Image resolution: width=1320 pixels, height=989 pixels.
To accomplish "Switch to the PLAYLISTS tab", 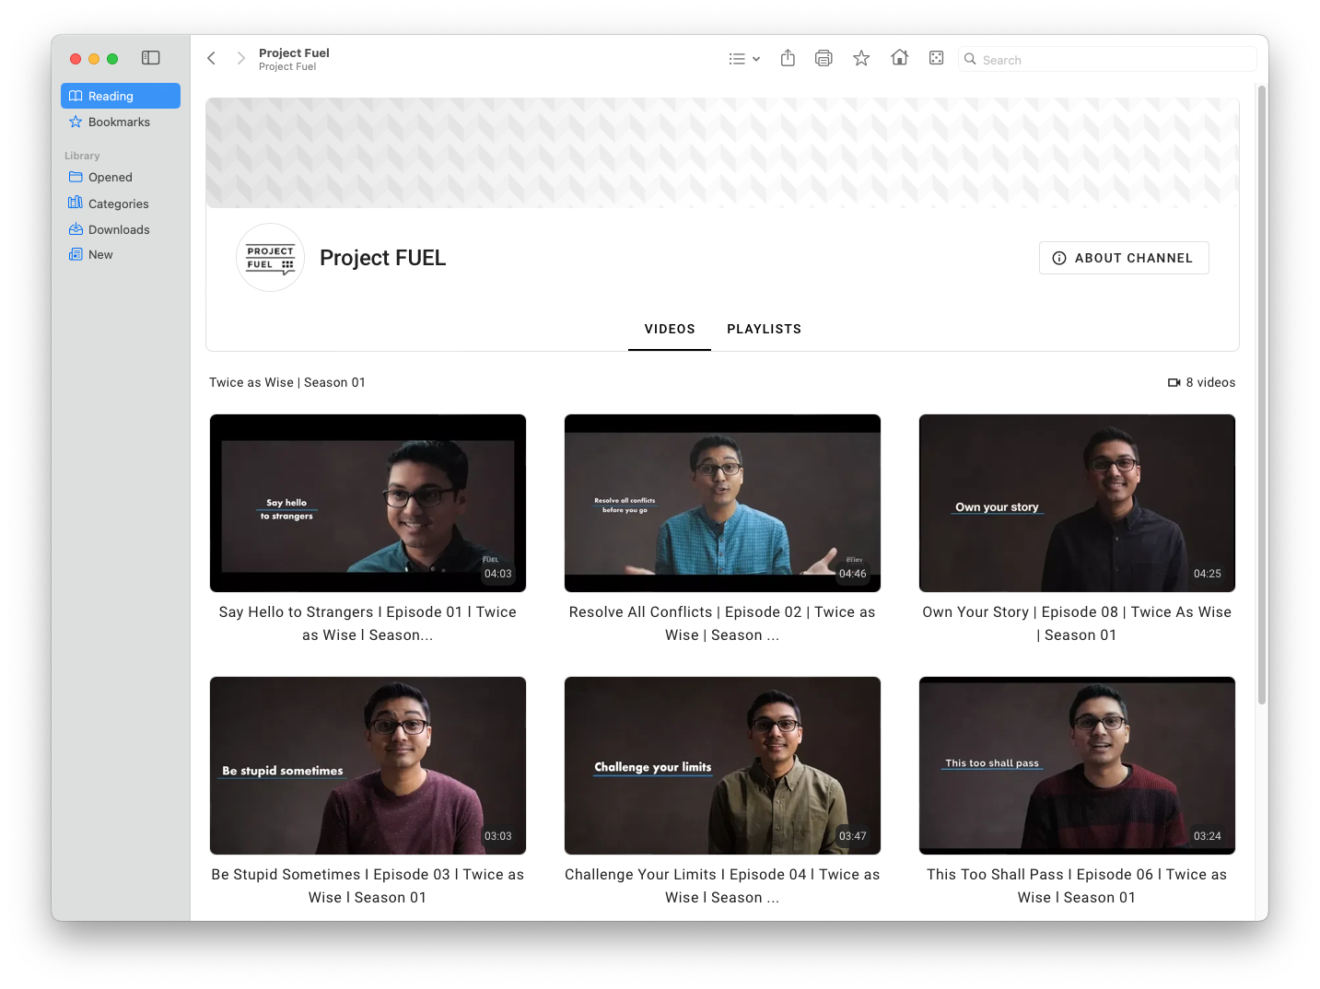I will coord(764,329).
